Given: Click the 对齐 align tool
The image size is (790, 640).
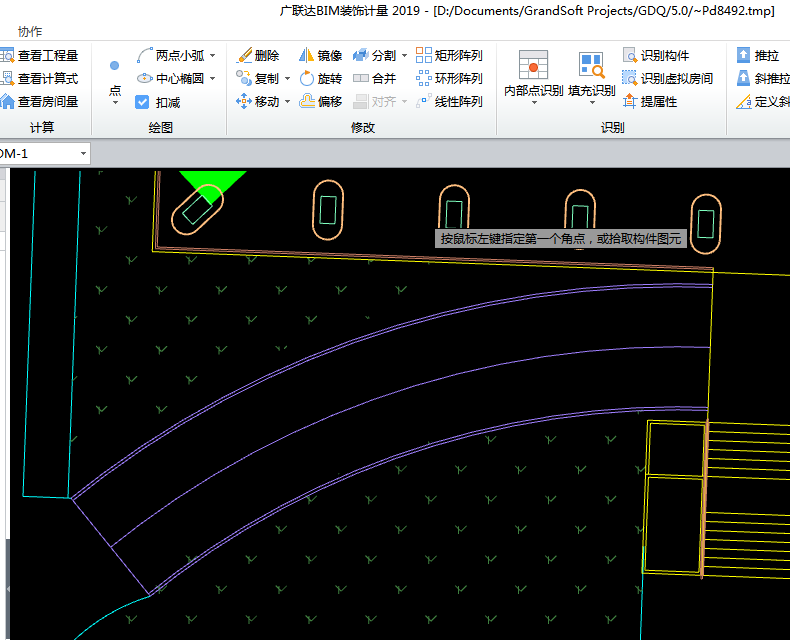Looking at the screenshot, I should tap(374, 101).
